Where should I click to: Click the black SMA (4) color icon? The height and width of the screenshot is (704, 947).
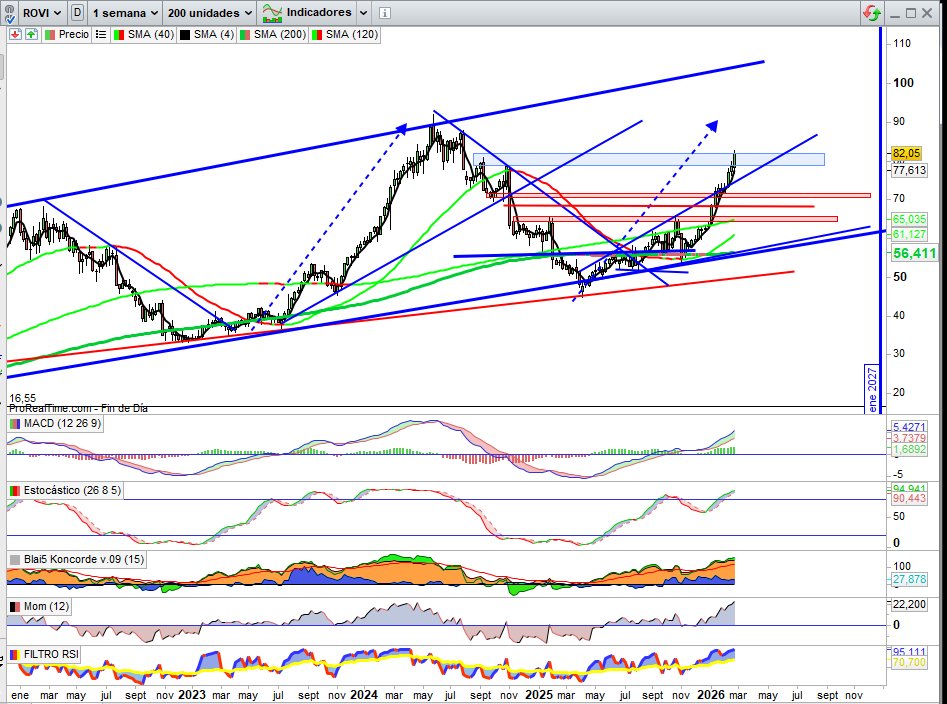tap(185, 35)
